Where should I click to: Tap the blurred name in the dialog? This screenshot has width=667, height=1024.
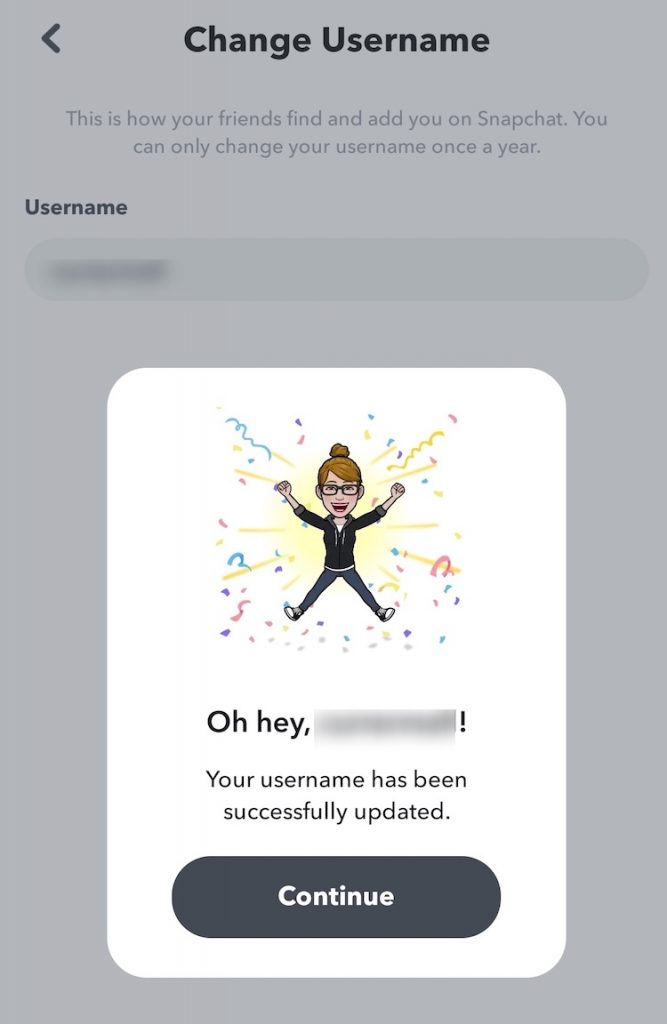(x=385, y=725)
